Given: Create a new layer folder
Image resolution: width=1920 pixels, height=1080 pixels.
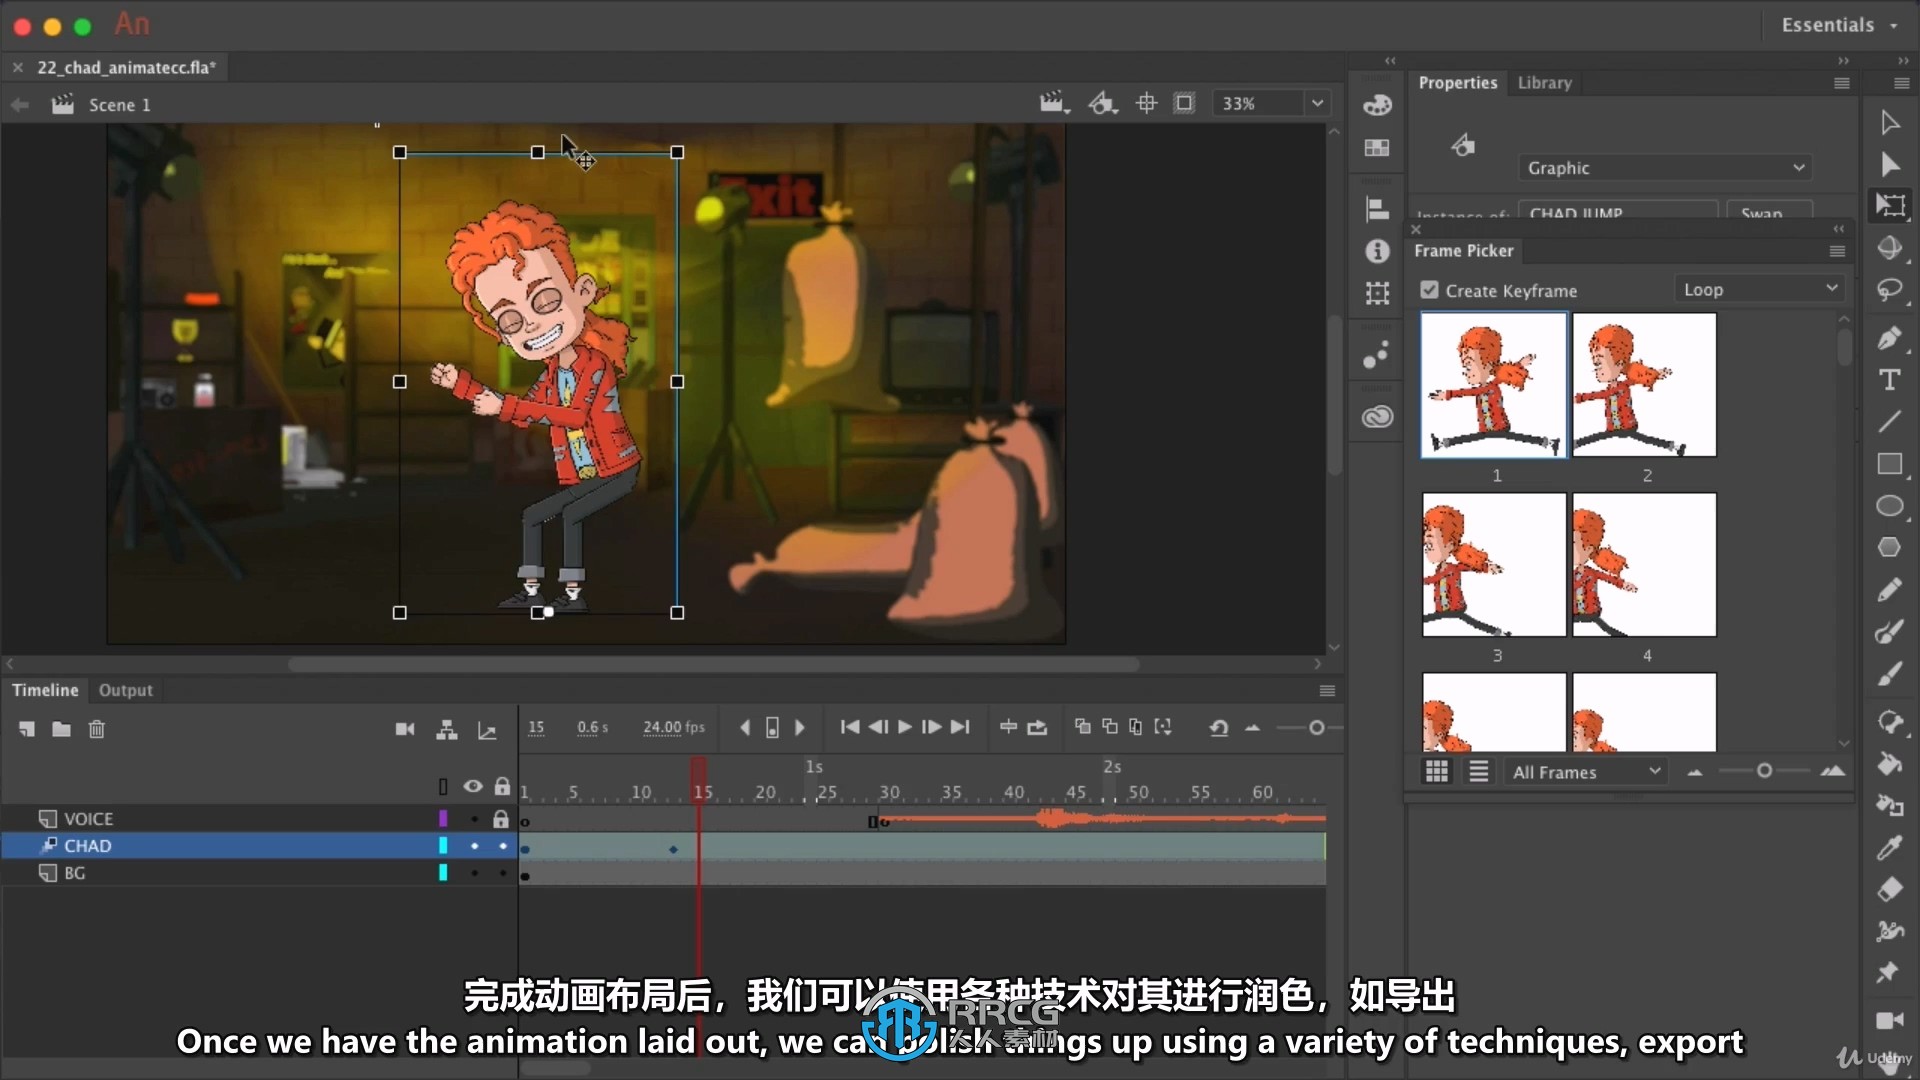Looking at the screenshot, I should tap(61, 729).
